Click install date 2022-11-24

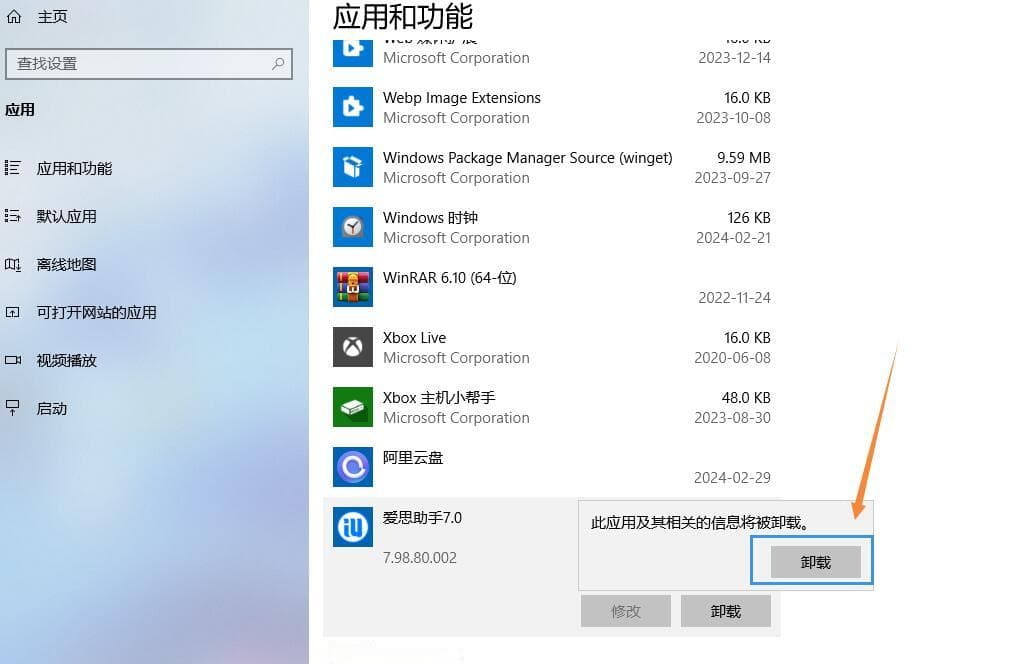point(734,298)
